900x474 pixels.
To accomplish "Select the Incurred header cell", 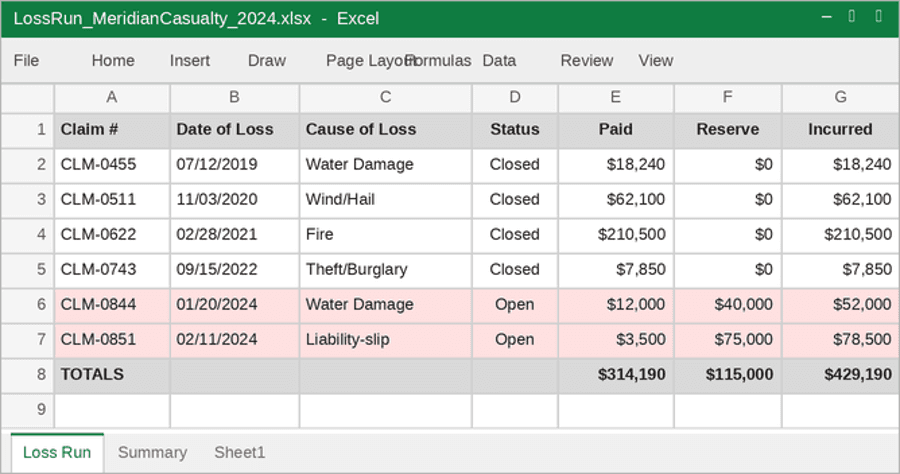I will pos(840,130).
